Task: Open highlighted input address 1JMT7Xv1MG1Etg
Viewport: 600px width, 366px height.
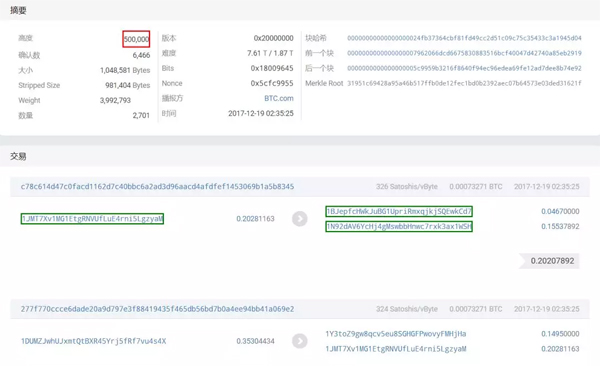Action: tap(92, 219)
